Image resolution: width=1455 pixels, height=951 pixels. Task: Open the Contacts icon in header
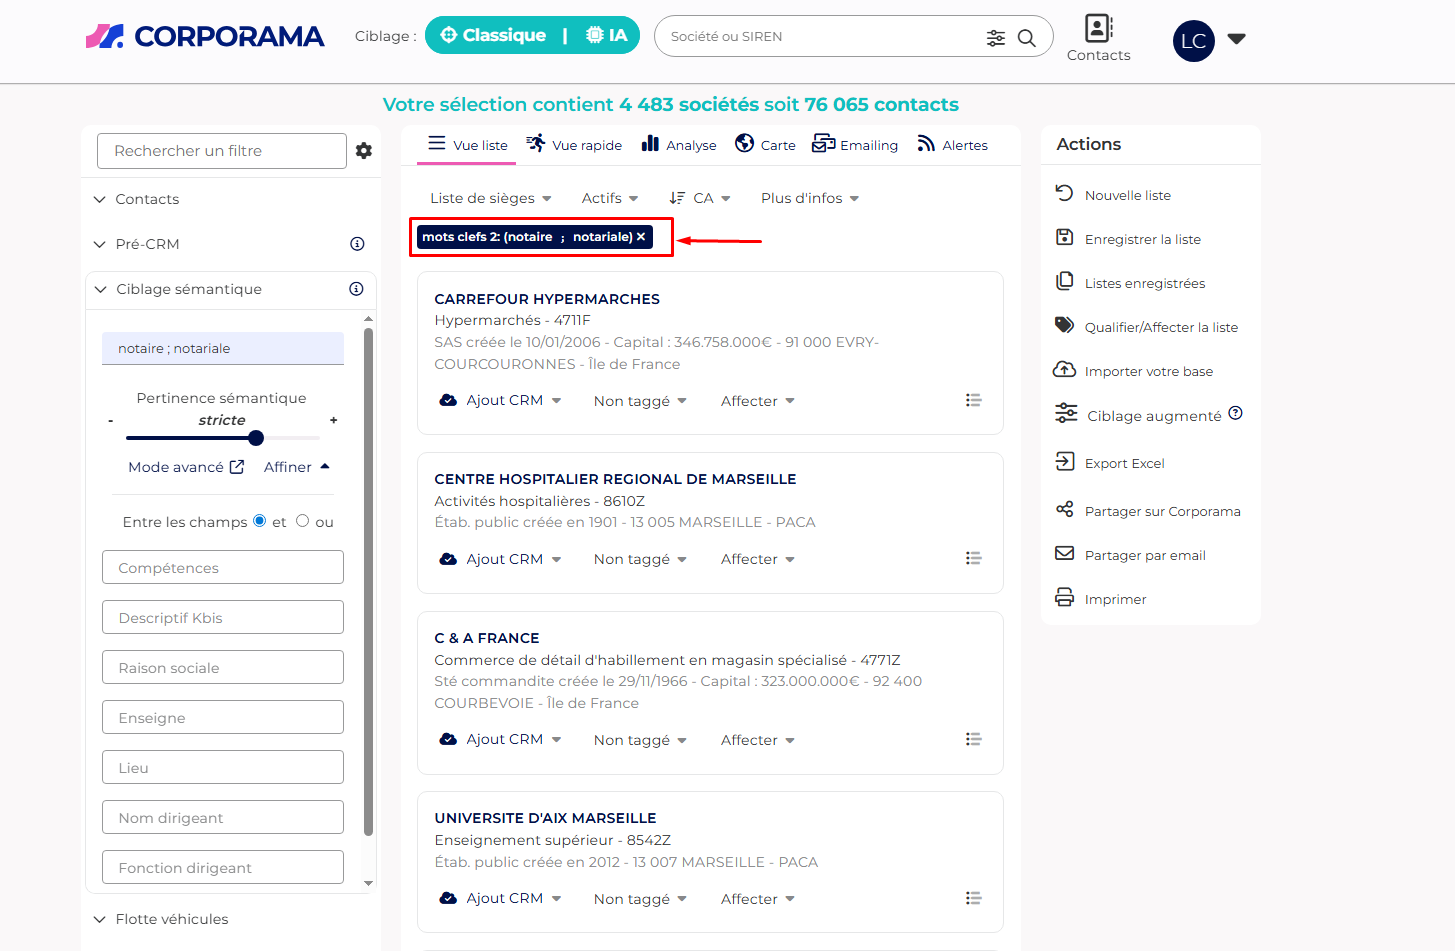click(x=1098, y=29)
